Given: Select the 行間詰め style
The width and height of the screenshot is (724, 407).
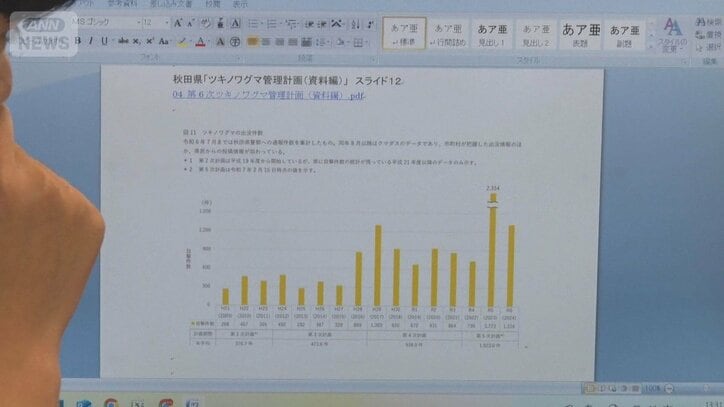Looking at the screenshot, I should tap(448, 35).
